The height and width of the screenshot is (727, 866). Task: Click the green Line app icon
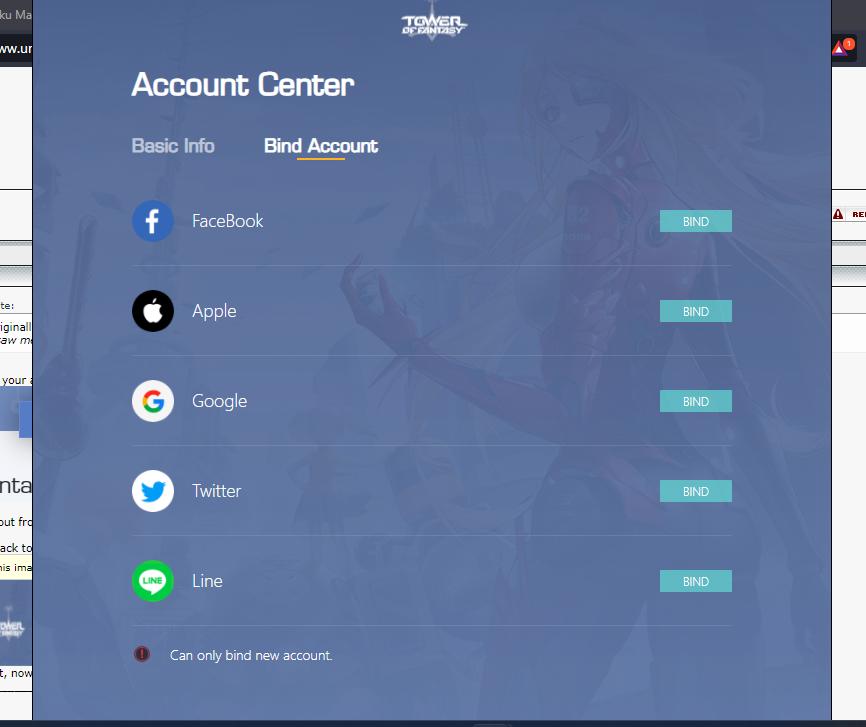point(153,581)
